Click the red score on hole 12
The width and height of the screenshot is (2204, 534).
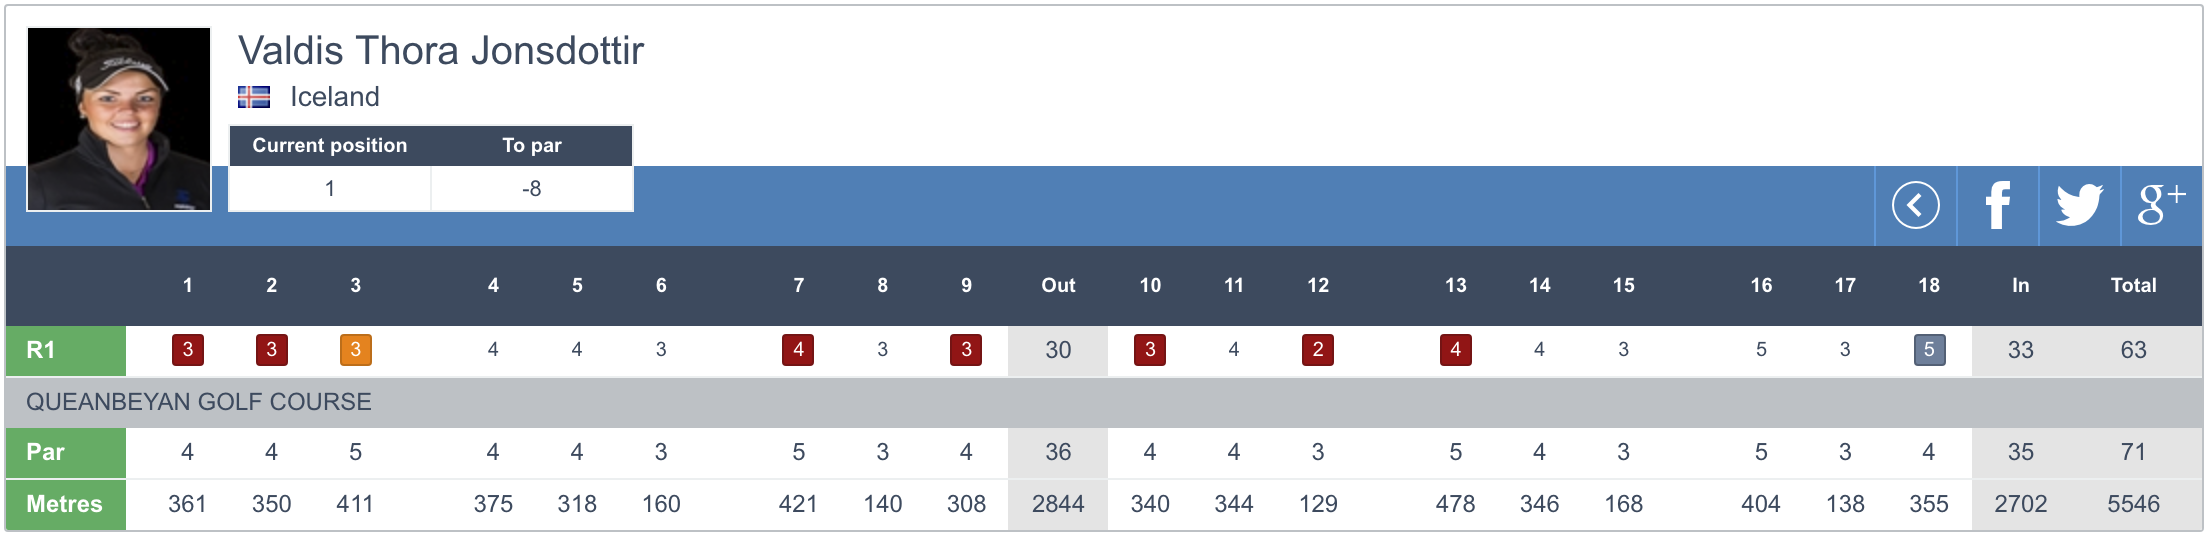click(x=1317, y=350)
